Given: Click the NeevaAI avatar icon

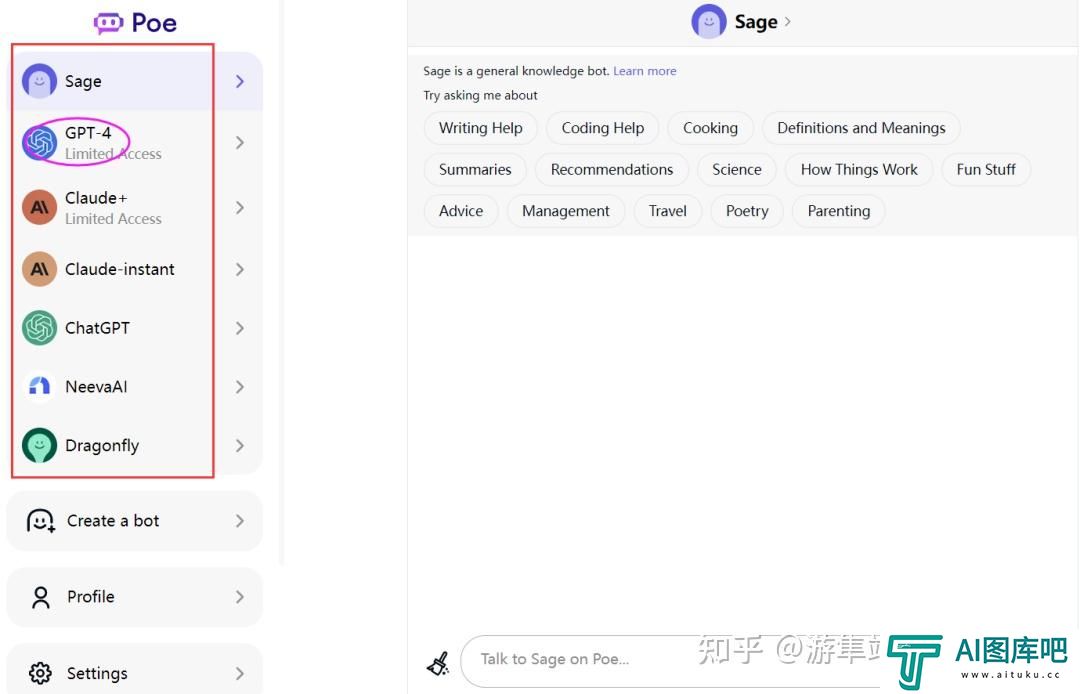Looking at the screenshot, I should click(39, 386).
